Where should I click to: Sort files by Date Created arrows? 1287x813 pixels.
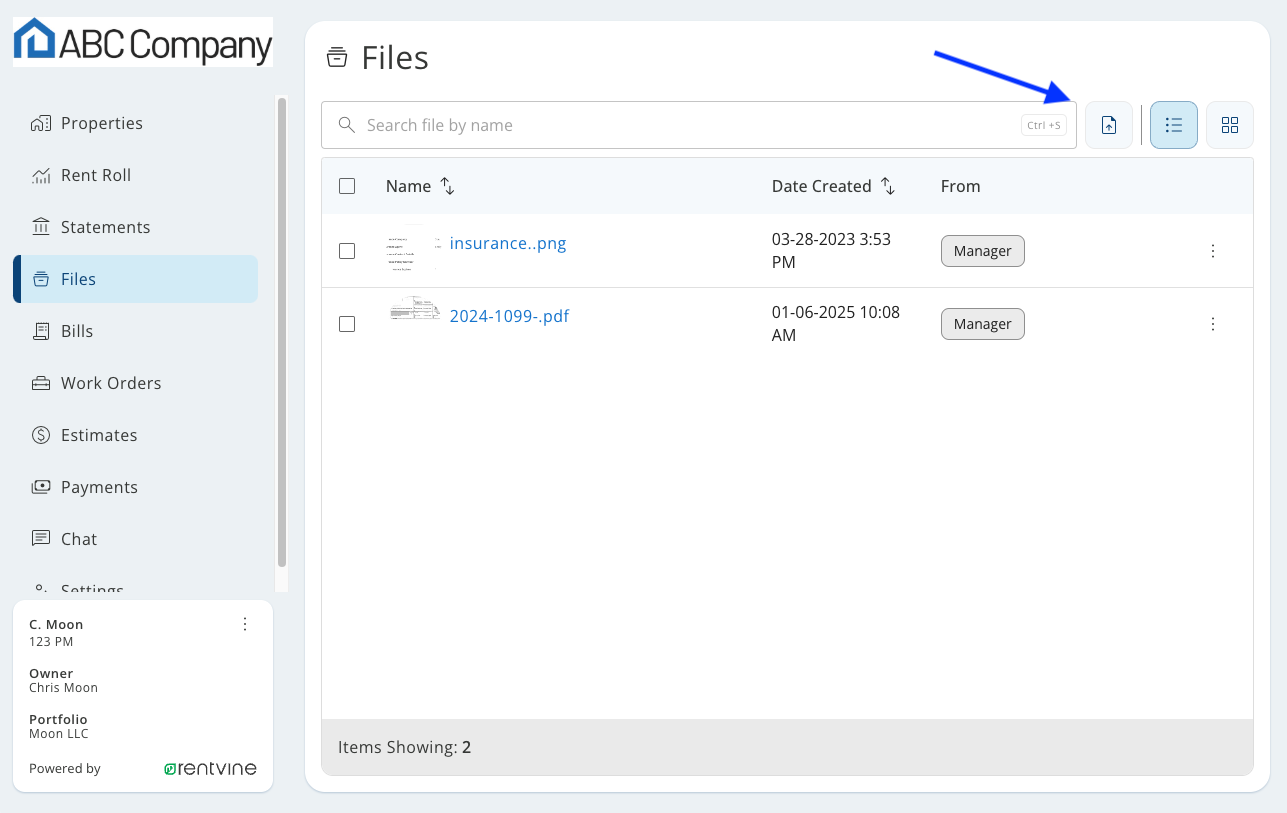[887, 186]
